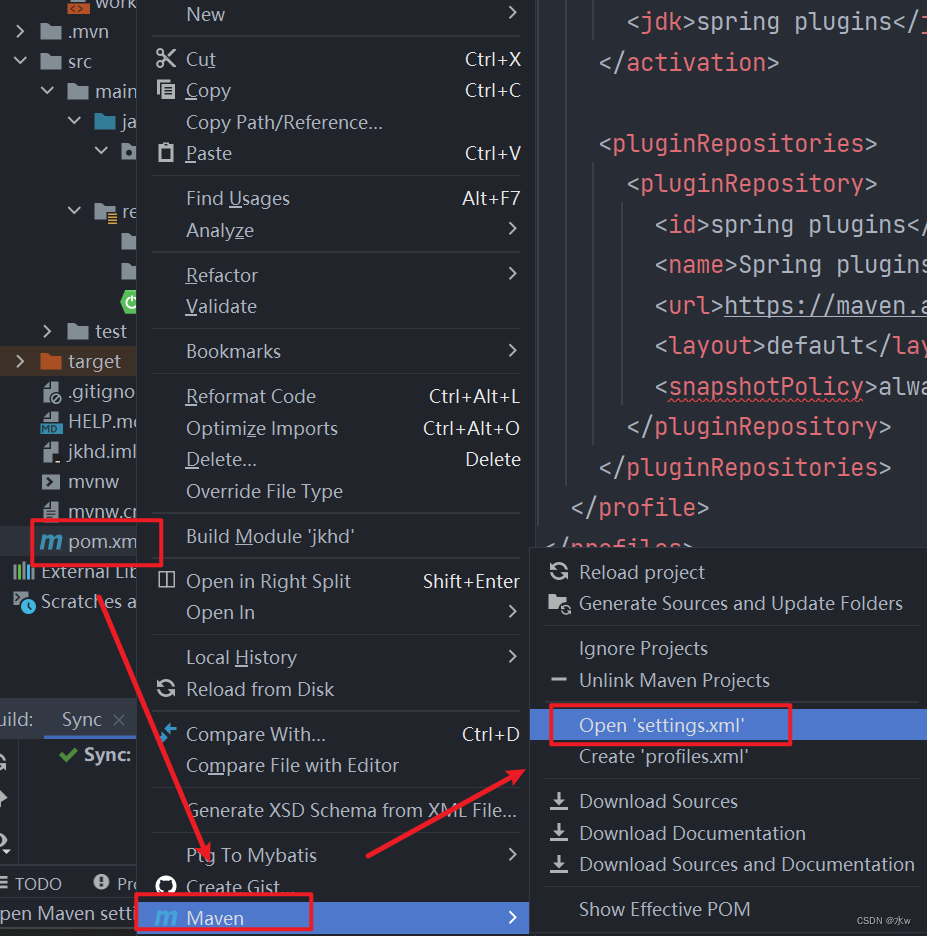Click the External Libraries icon

coord(23,571)
